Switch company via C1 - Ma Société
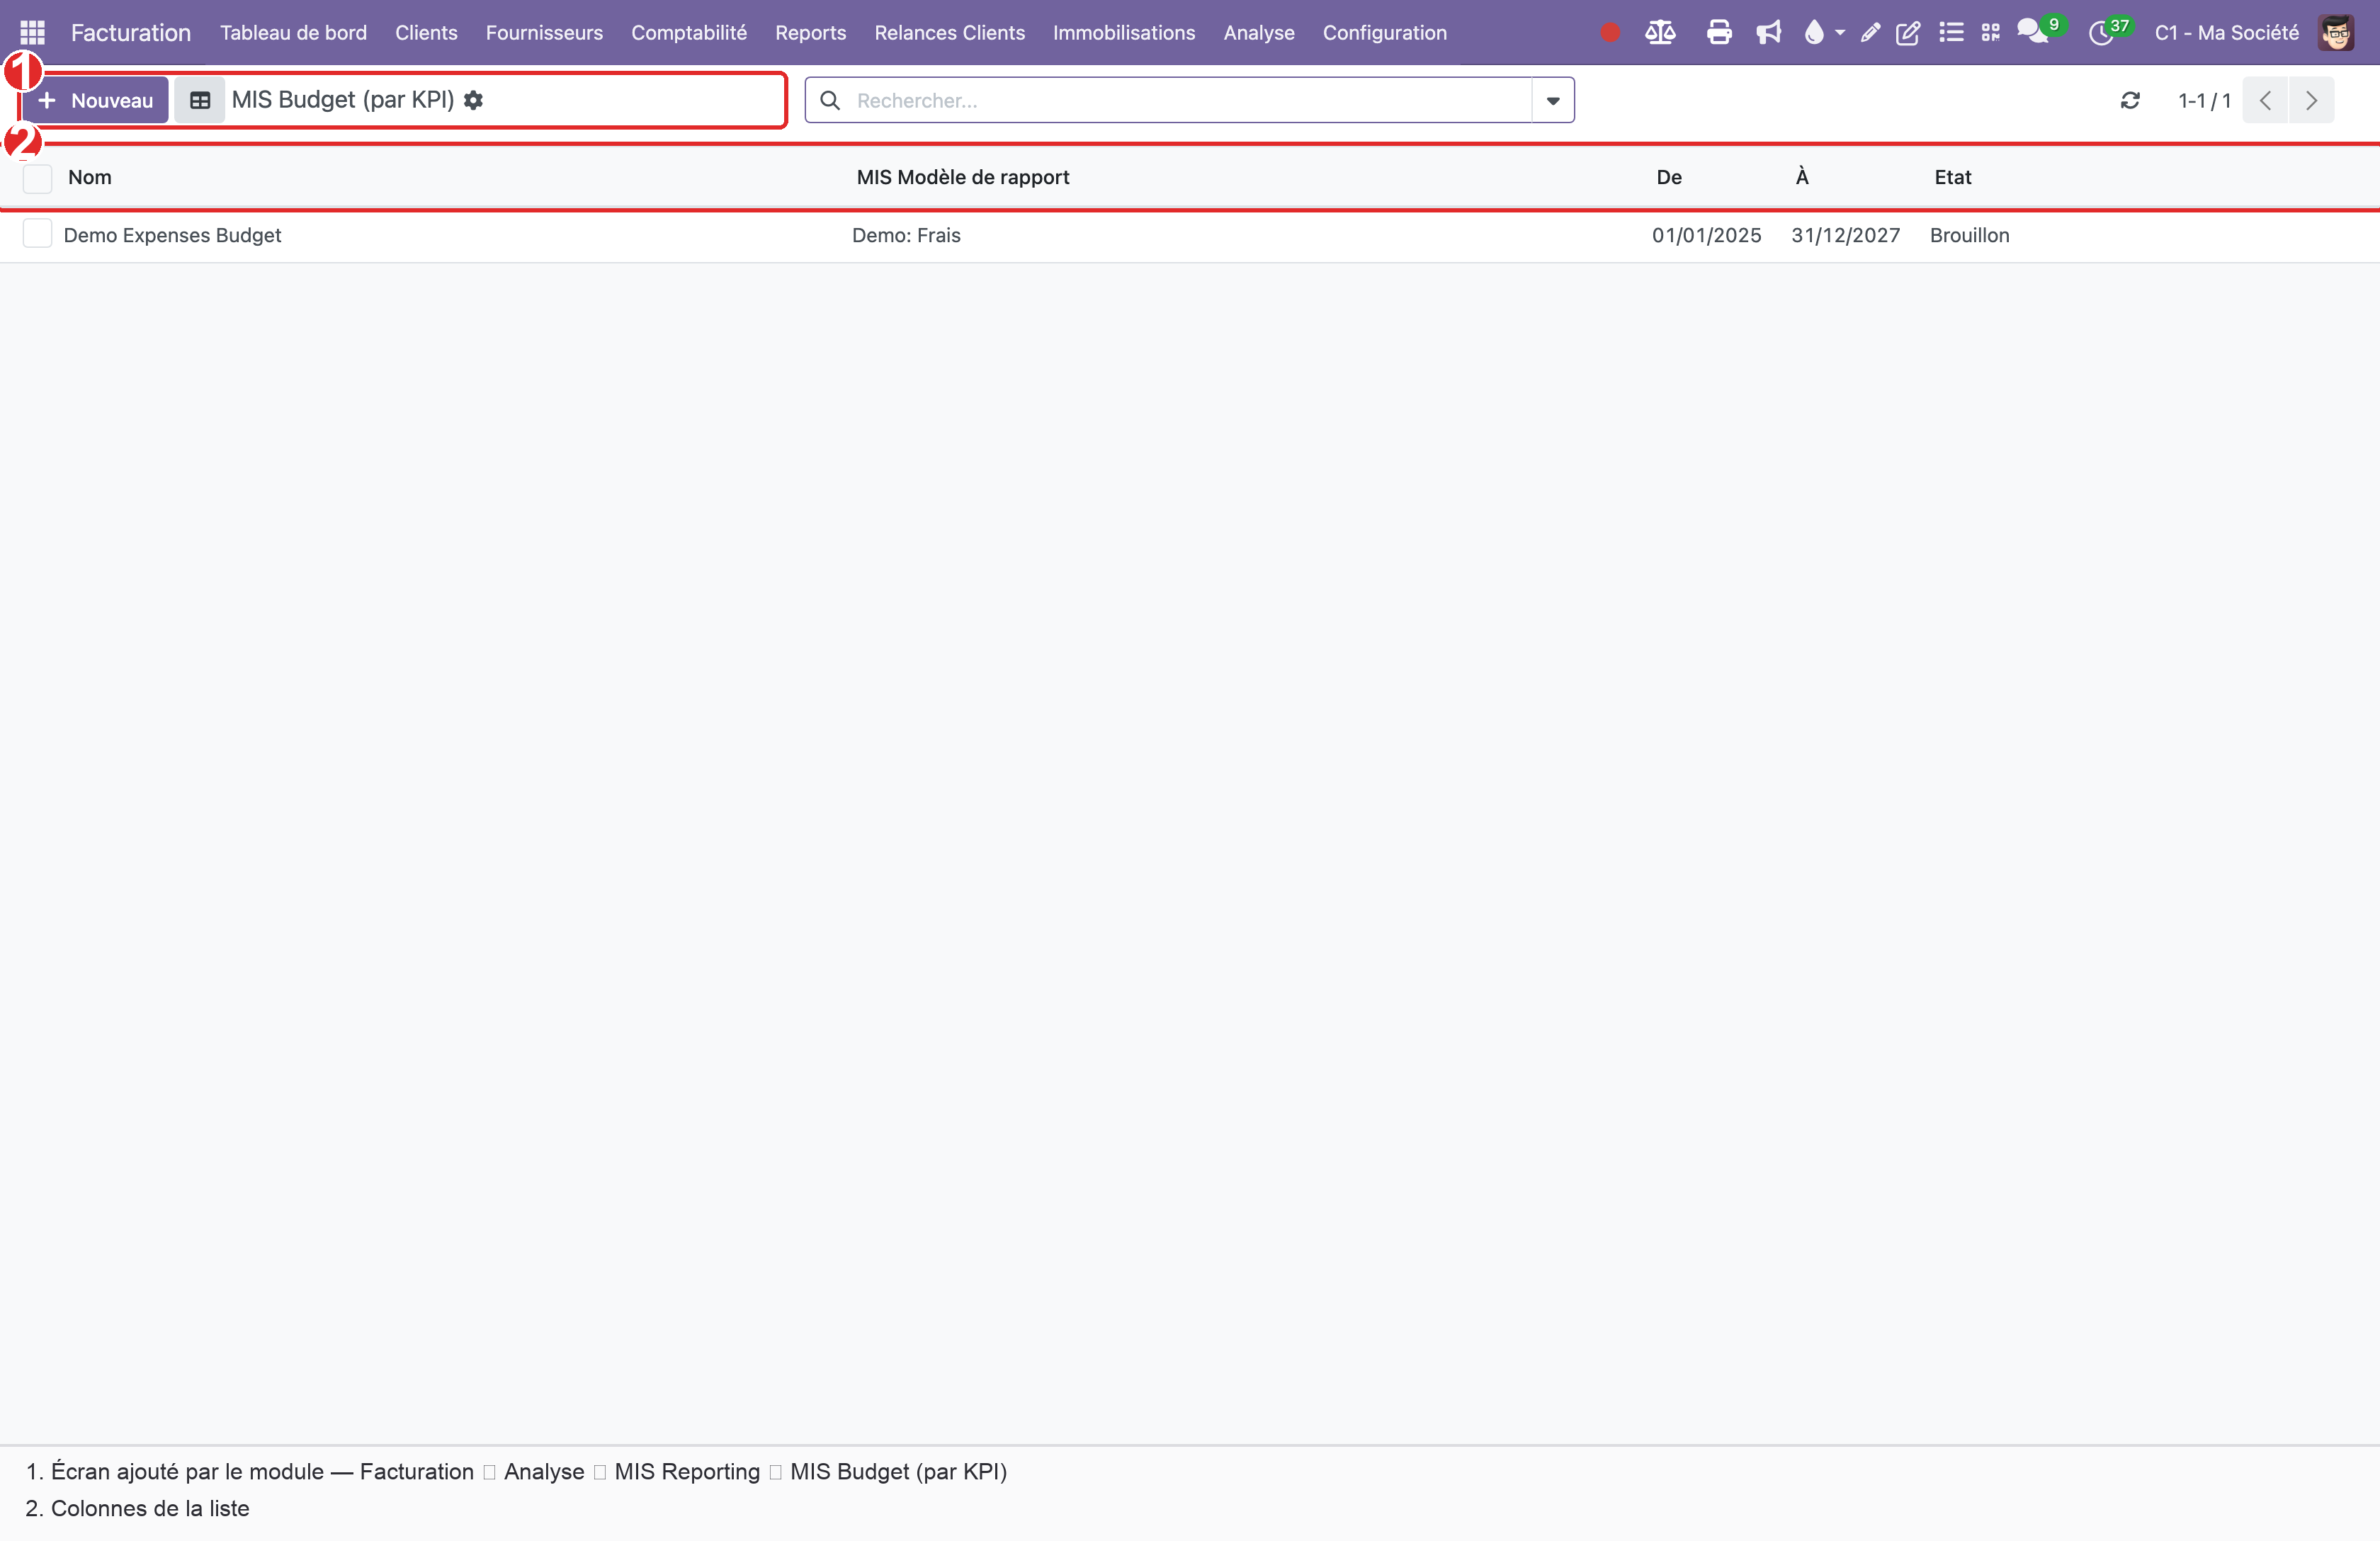Viewport: 2380px width, 1541px height. pyautogui.click(x=2227, y=33)
